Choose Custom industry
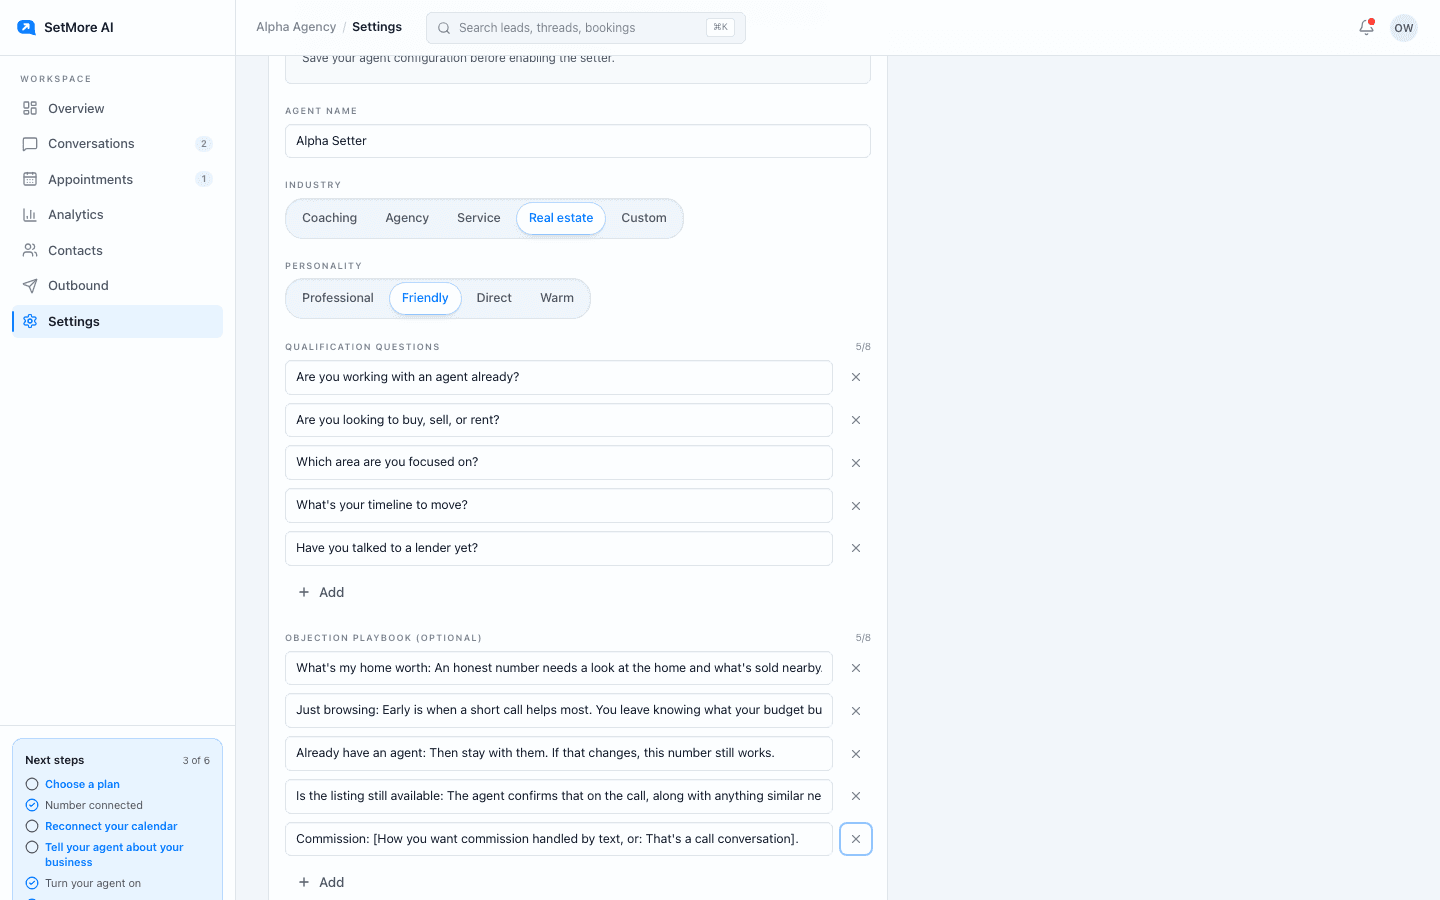 pos(644,218)
